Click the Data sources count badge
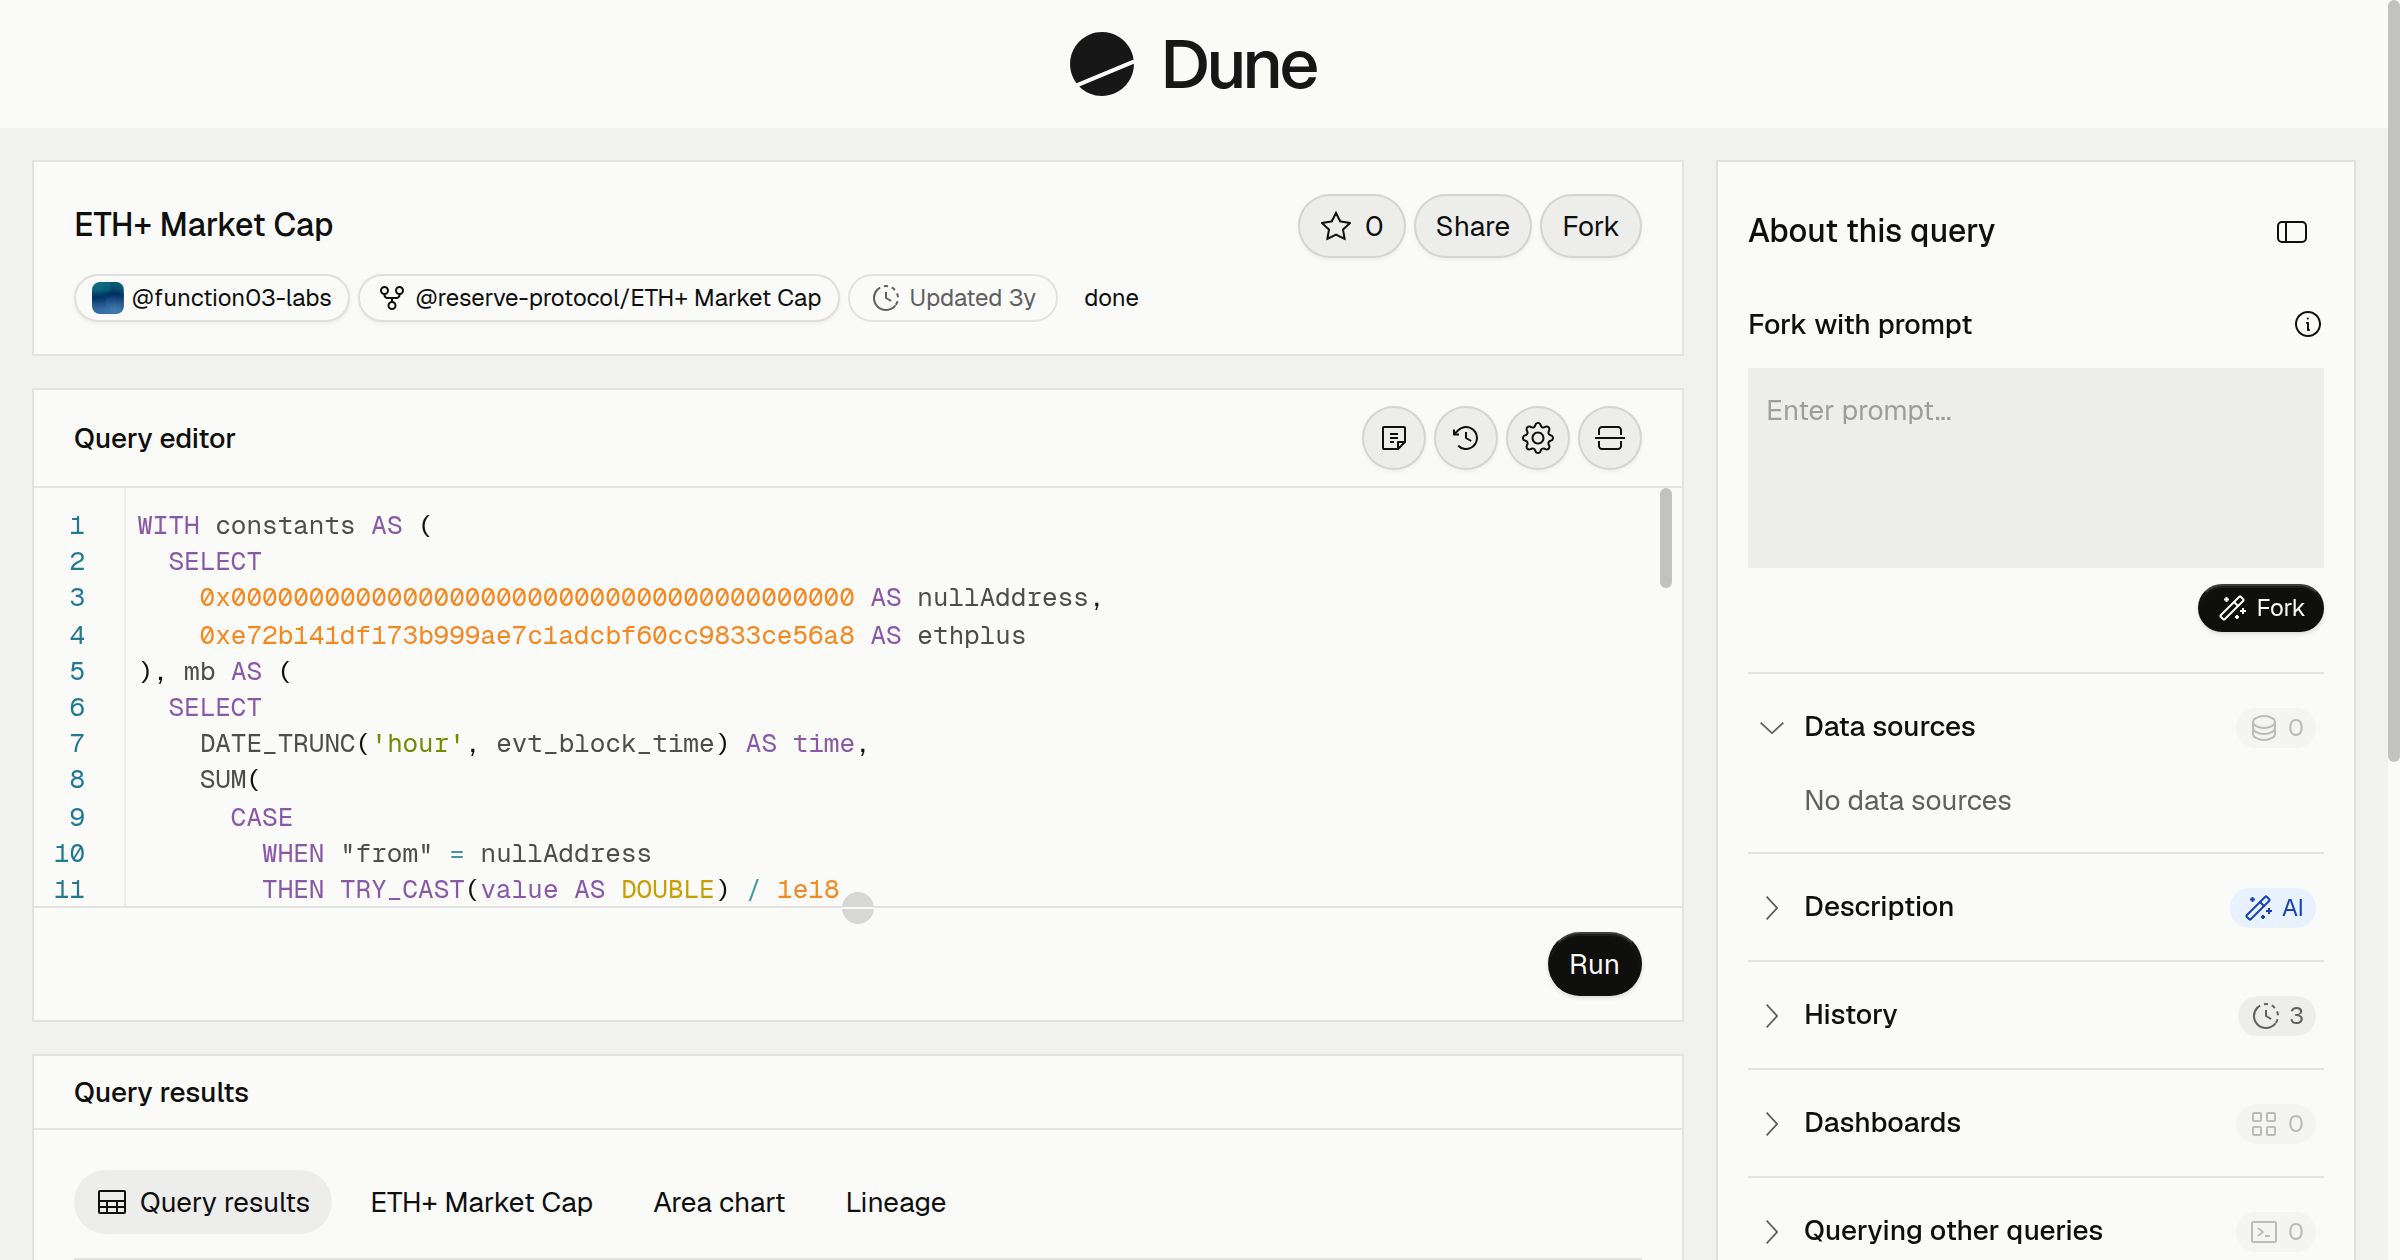2400x1260 pixels. coord(2276,727)
